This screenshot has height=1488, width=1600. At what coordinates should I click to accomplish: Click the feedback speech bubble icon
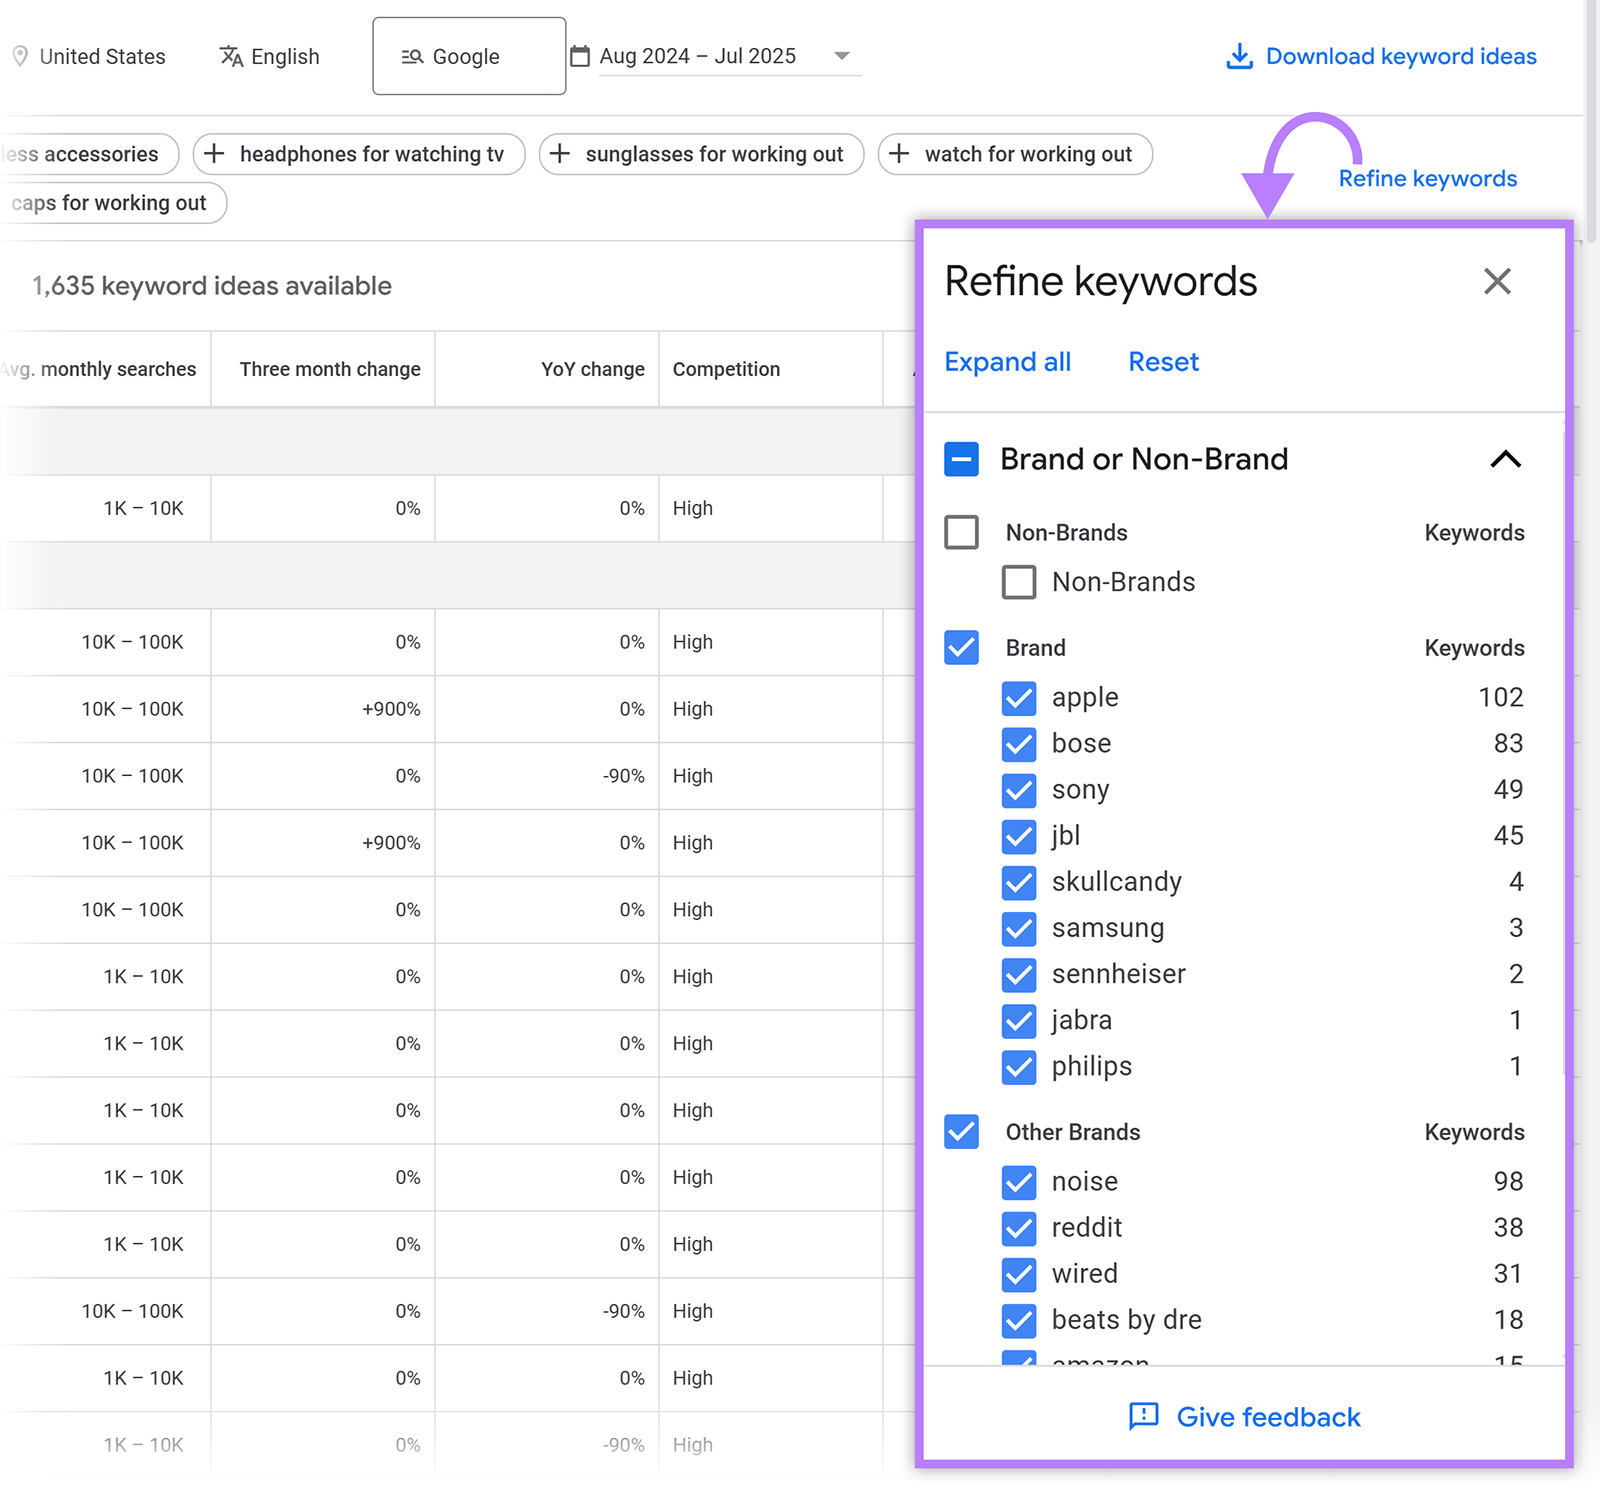coord(1145,1417)
